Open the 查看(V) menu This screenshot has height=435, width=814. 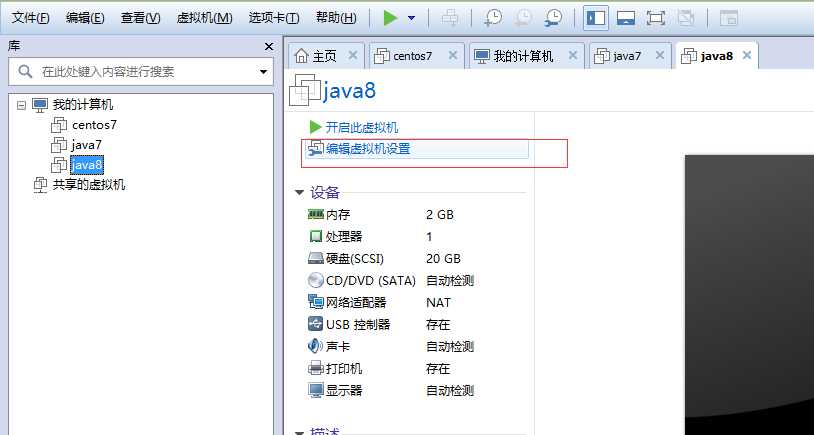pos(141,18)
